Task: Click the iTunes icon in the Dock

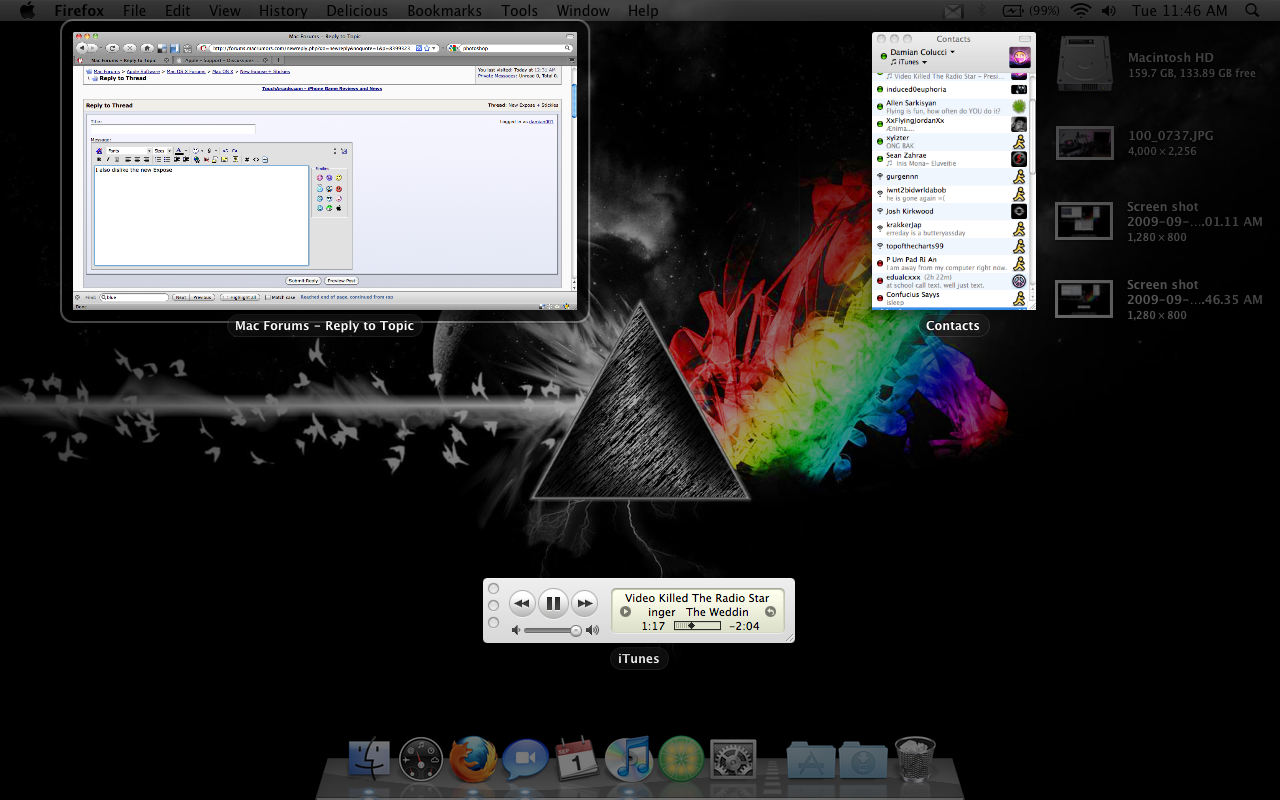Action: 629,759
